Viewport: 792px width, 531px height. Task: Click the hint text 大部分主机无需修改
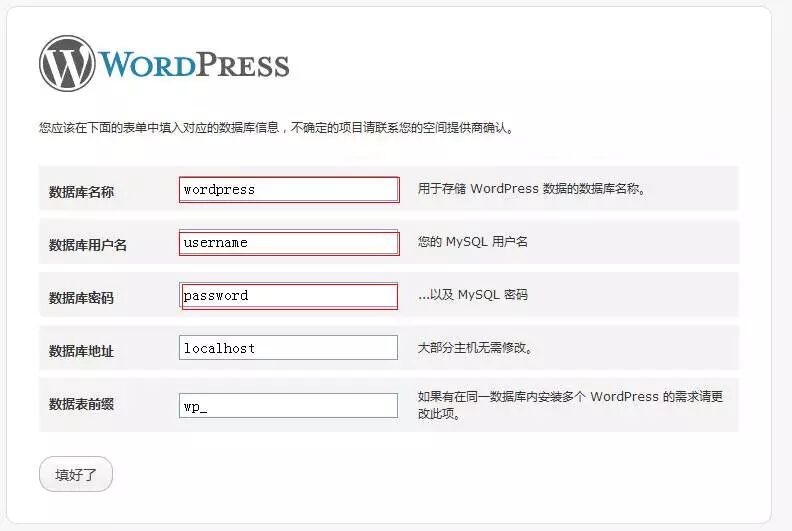(x=475, y=348)
